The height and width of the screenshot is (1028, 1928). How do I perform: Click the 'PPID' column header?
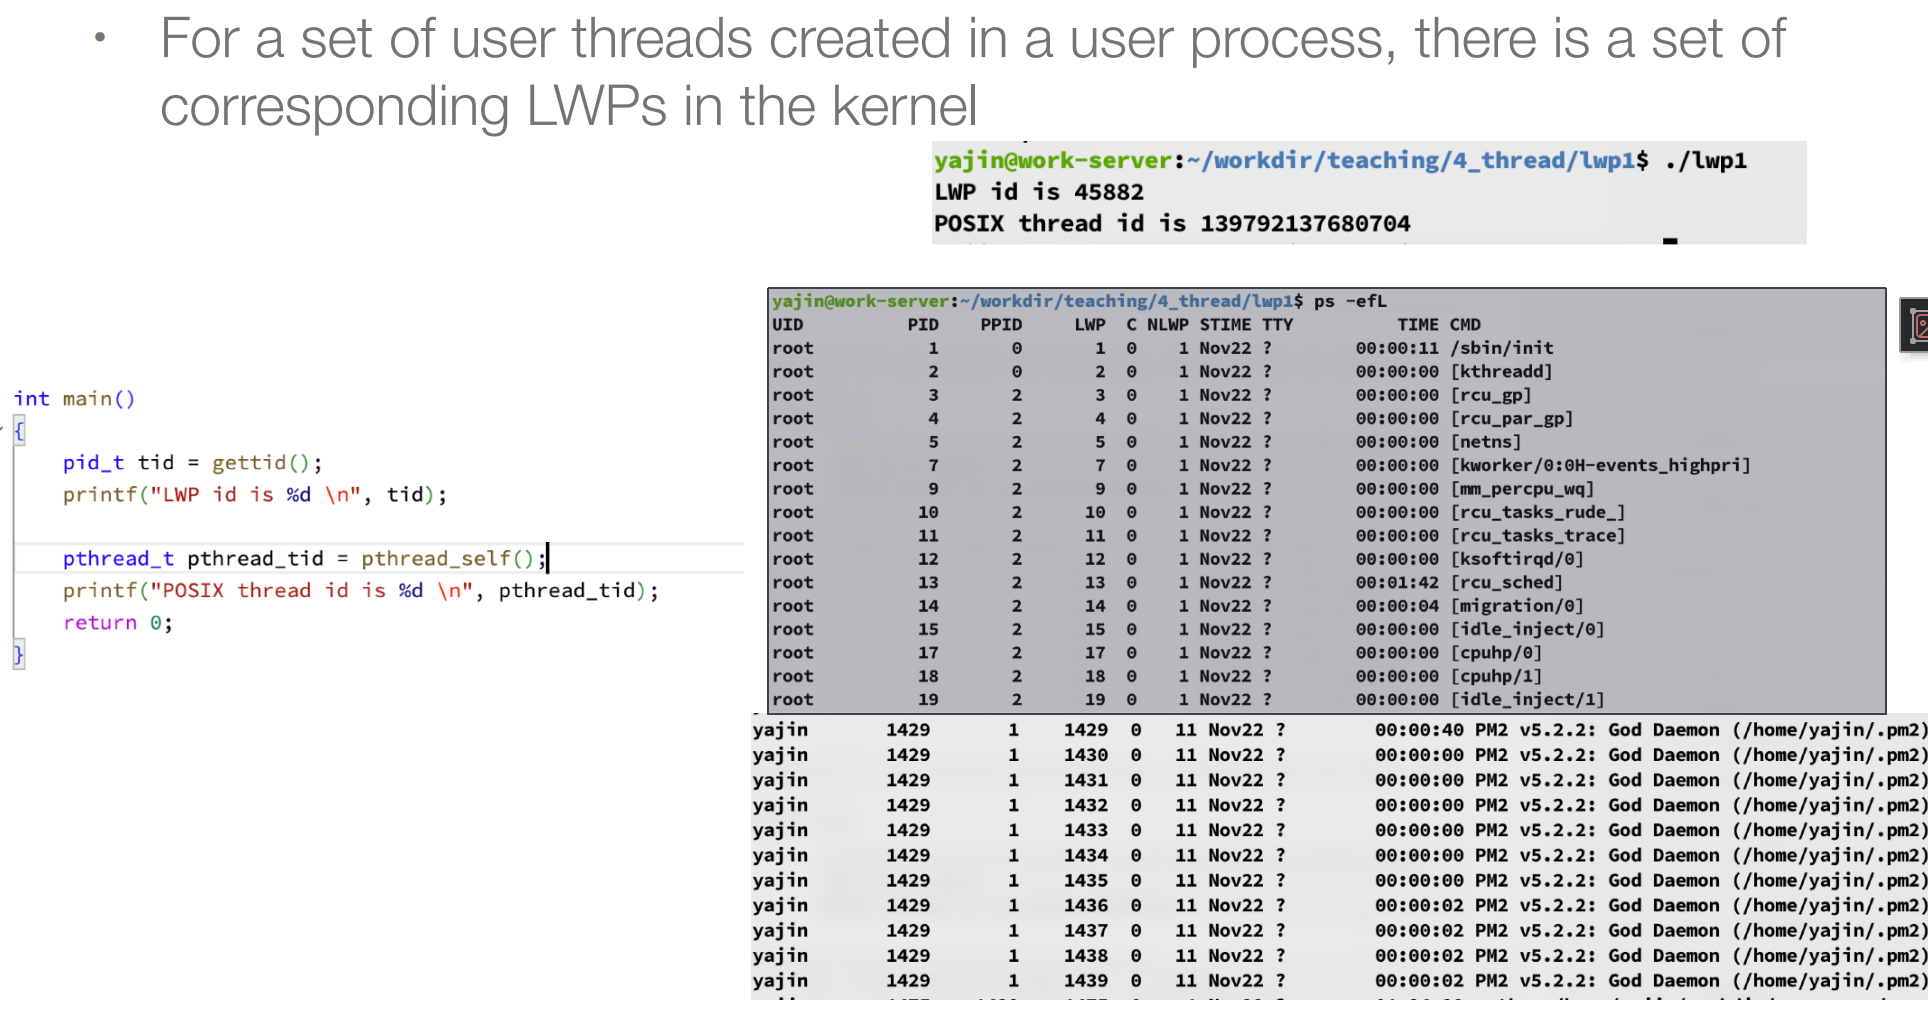[x=1001, y=325]
